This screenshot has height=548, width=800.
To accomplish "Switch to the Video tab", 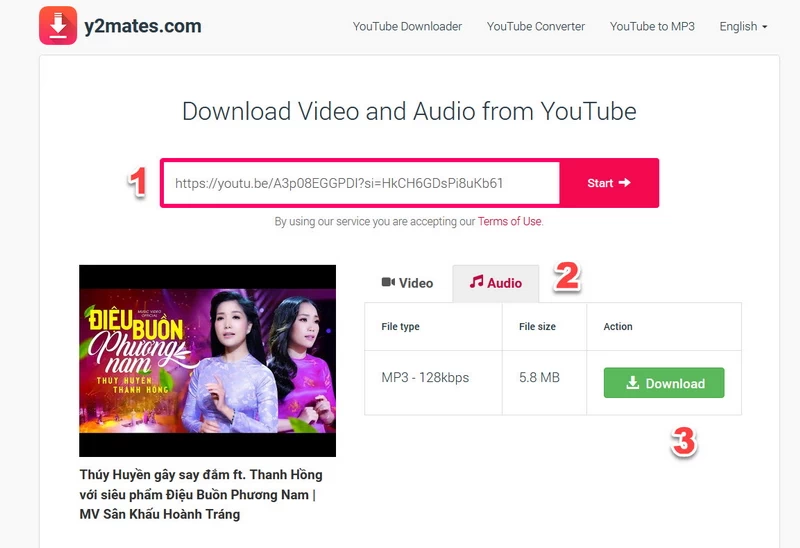I will pyautogui.click(x=408, y=283).
